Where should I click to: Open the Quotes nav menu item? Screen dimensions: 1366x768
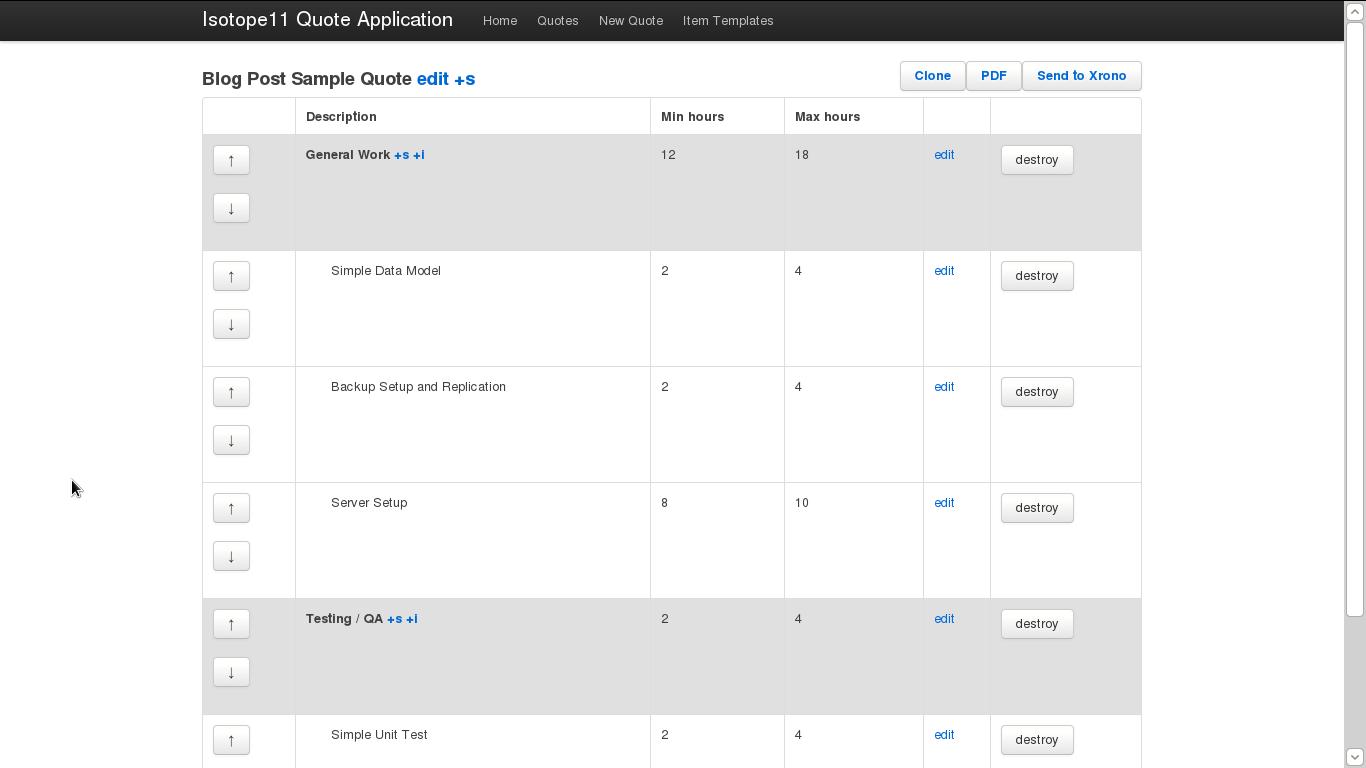click(x=557, y=21)
